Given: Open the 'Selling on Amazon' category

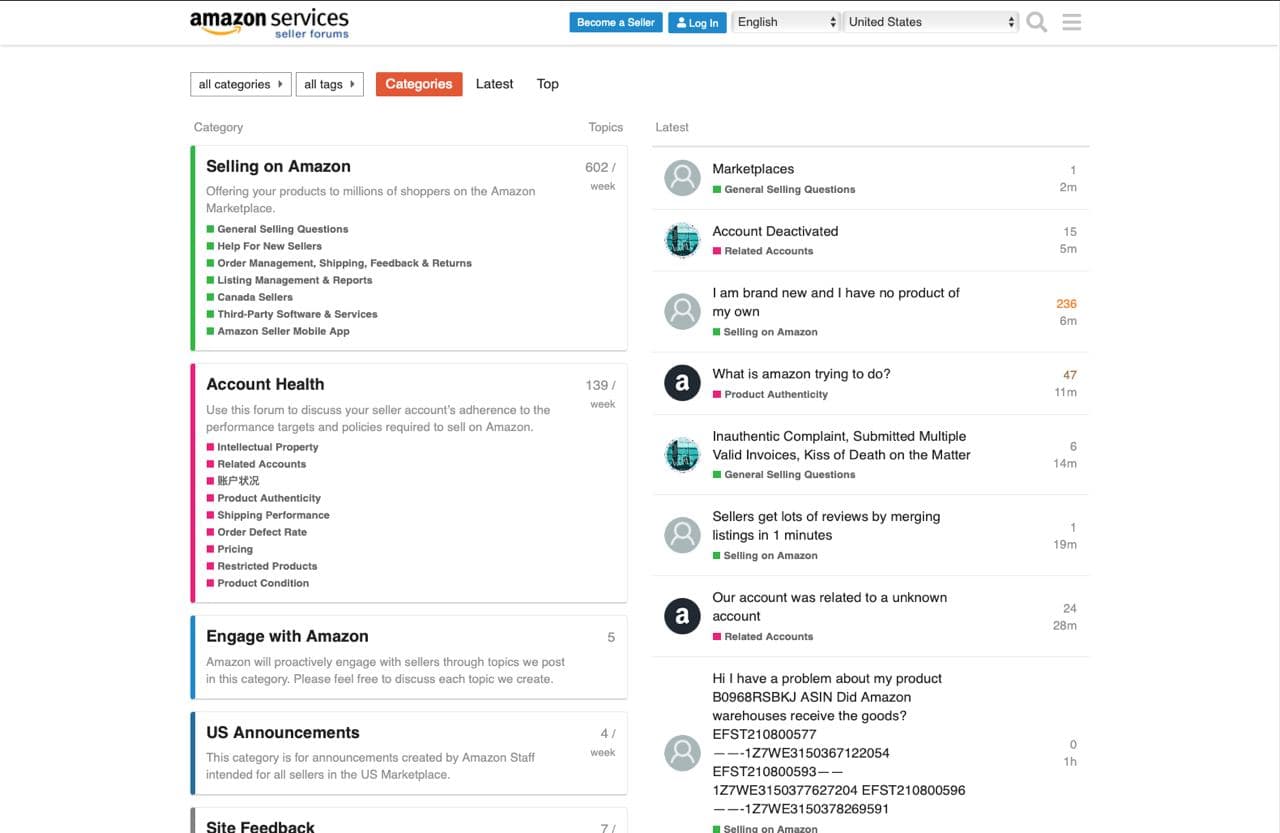Looking at the screenshot, I should 278,166.
